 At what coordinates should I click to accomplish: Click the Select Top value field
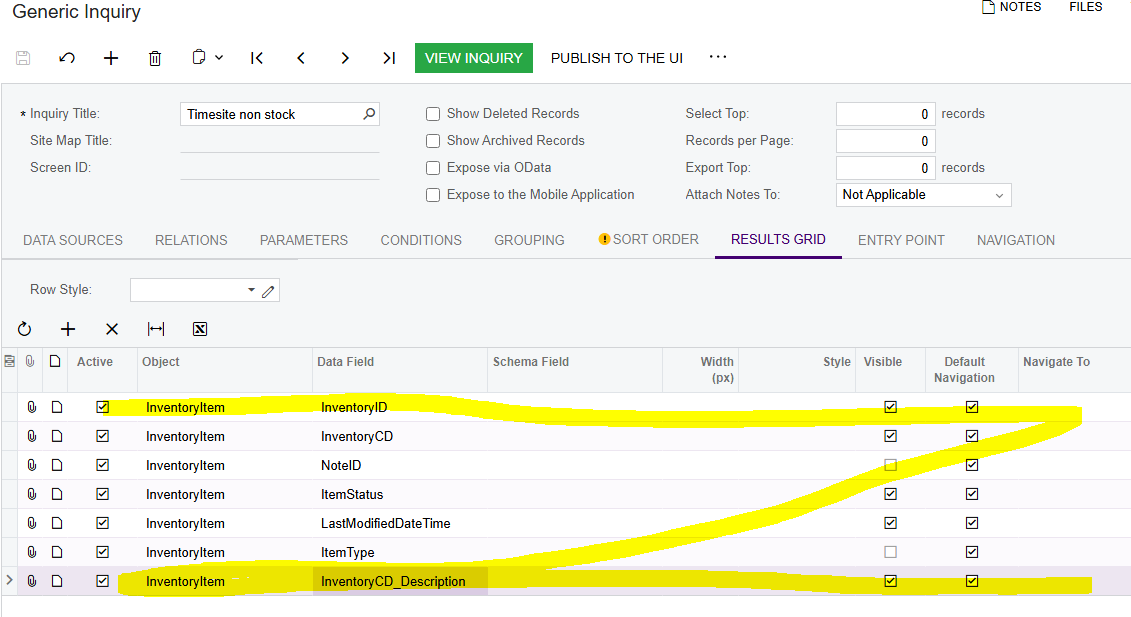coord(886,114)
